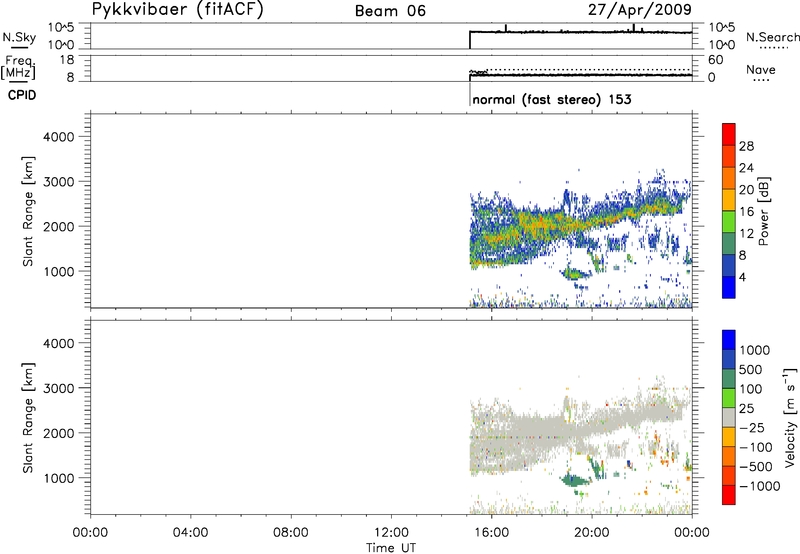Click the orange 24 dB power swatch
This screenshot has height=554, width=800.
pyautogui.click(x=729, y=178)
